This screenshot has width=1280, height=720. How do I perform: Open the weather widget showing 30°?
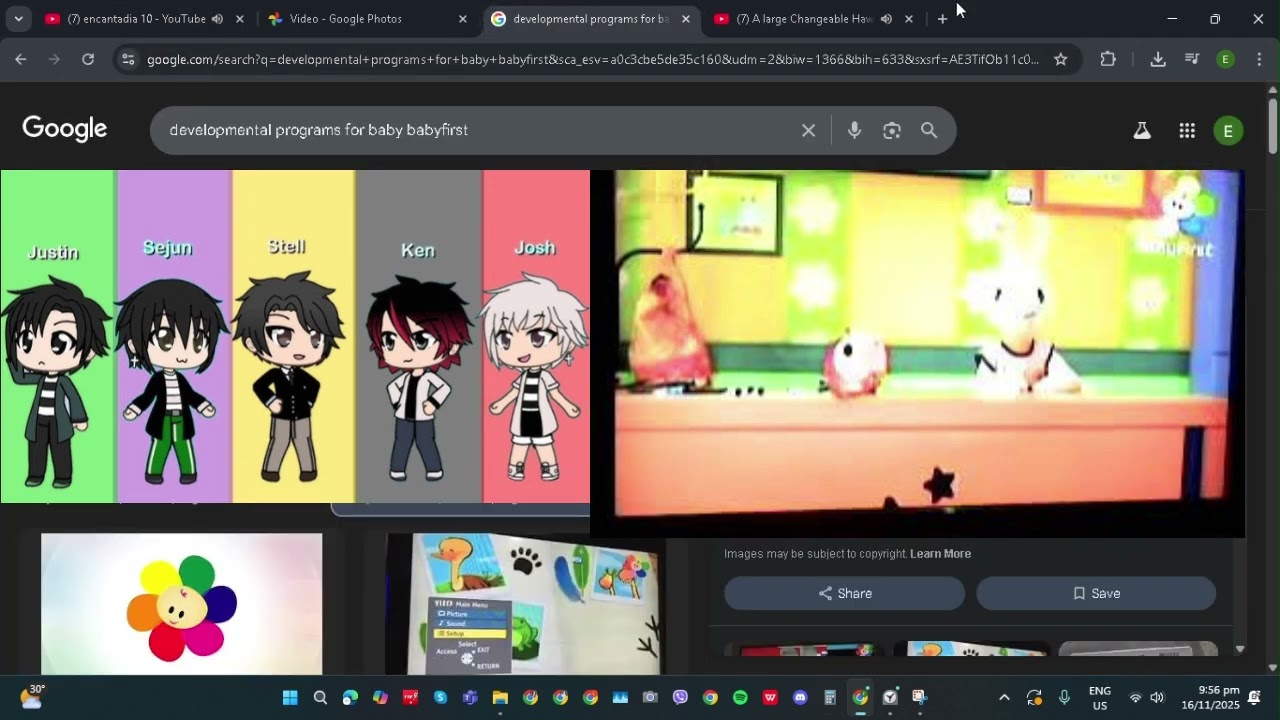32,697
